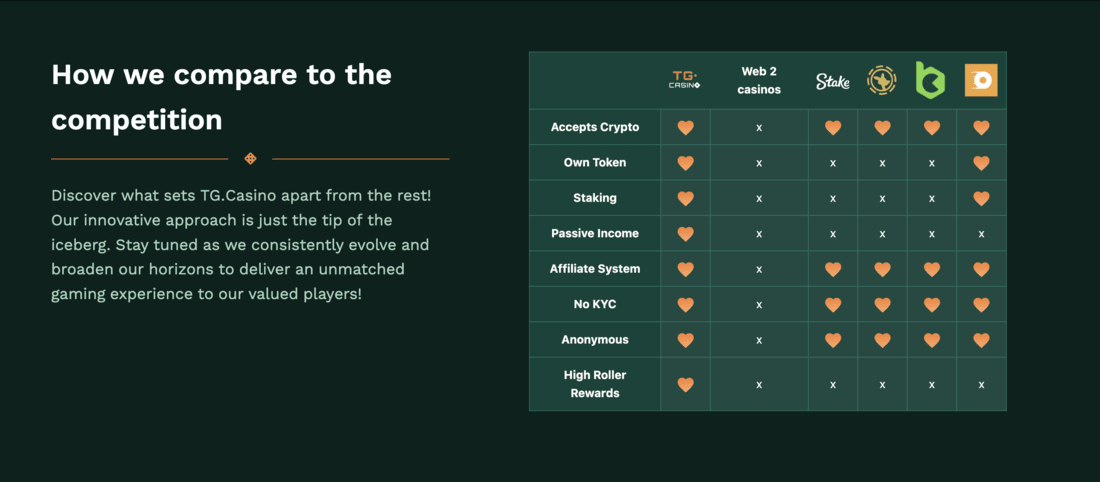Click TG Casino heart for Passive Income
The height and width of the screenshot is (482, 1100).
point(685,234)
